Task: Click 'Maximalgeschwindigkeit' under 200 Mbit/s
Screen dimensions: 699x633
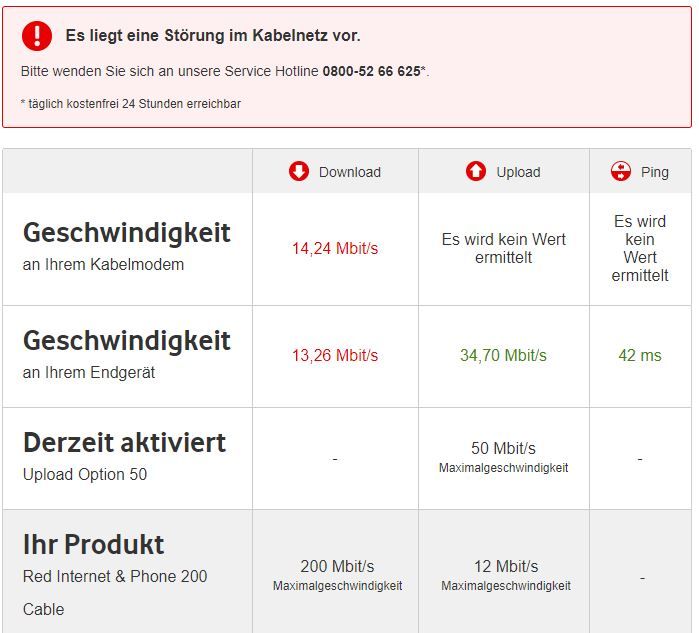Action: click(x=337, y=586)
